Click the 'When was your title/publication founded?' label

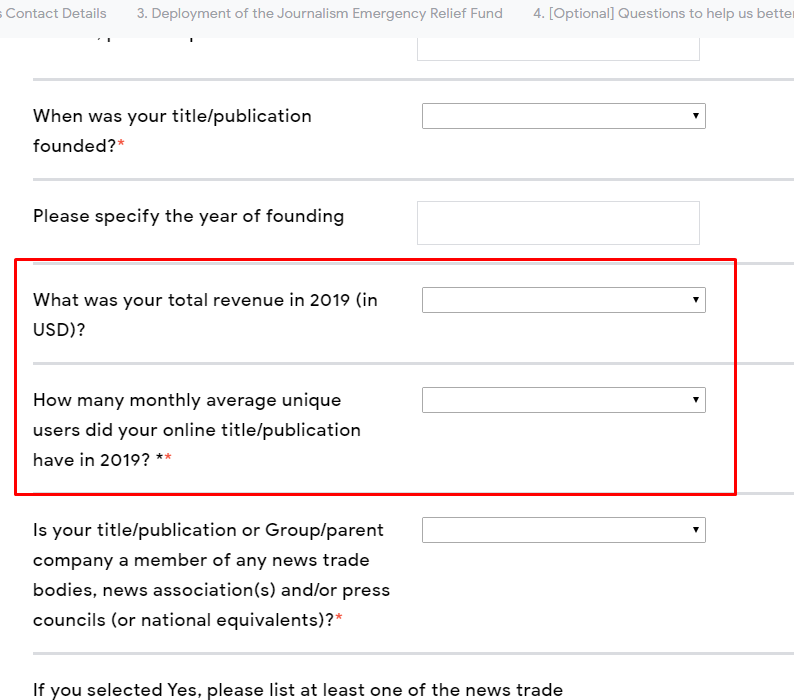172,131
